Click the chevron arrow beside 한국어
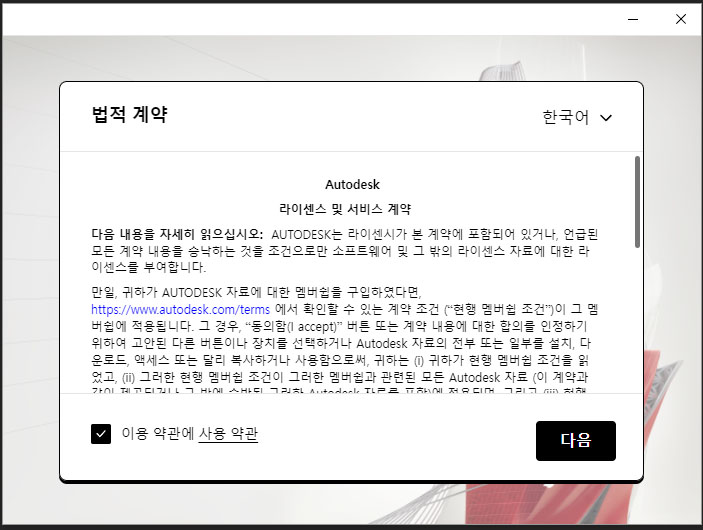The height and width of the screenshot is (530, 703). pos(605,118)
